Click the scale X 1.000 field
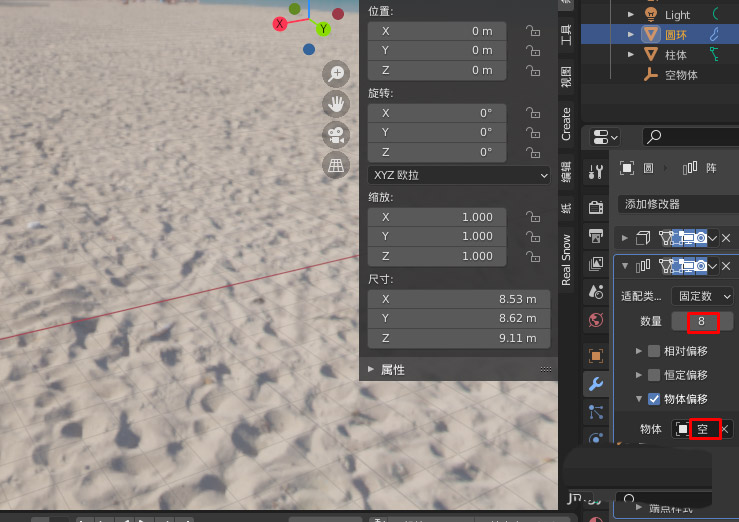The width and height of the screenshot is (739, 522). pyautogui.click(x=437, y=217)
